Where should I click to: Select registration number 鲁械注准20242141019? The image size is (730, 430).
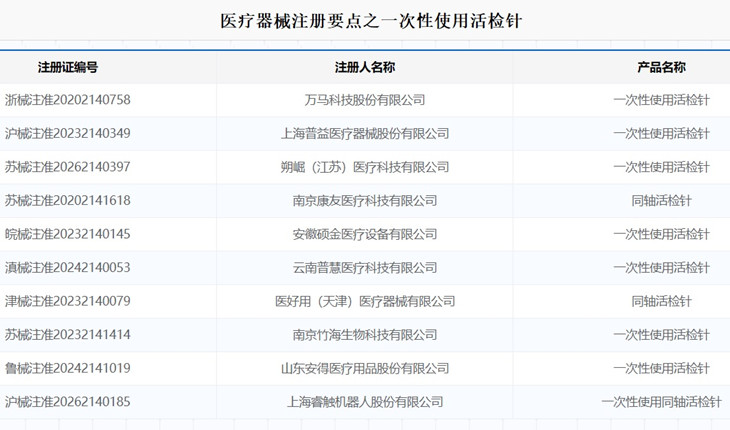click(68, 368)
